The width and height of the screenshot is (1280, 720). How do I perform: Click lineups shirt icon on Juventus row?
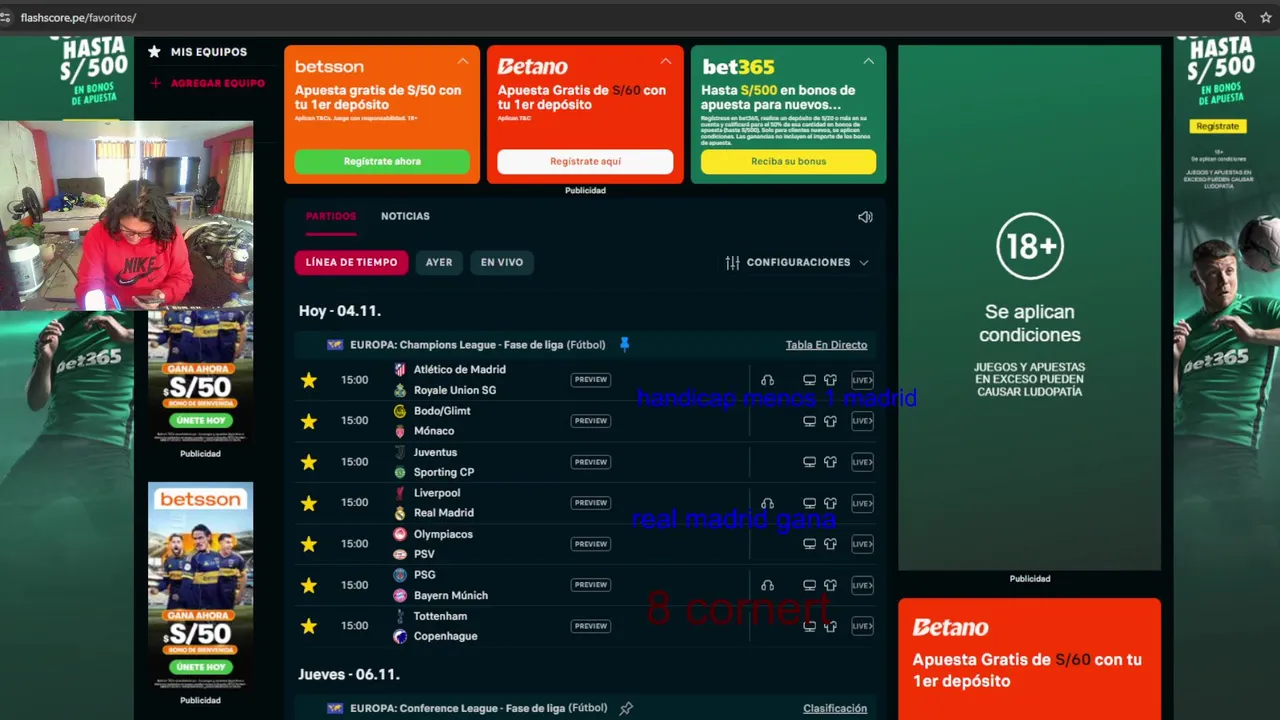coord(830,462)
